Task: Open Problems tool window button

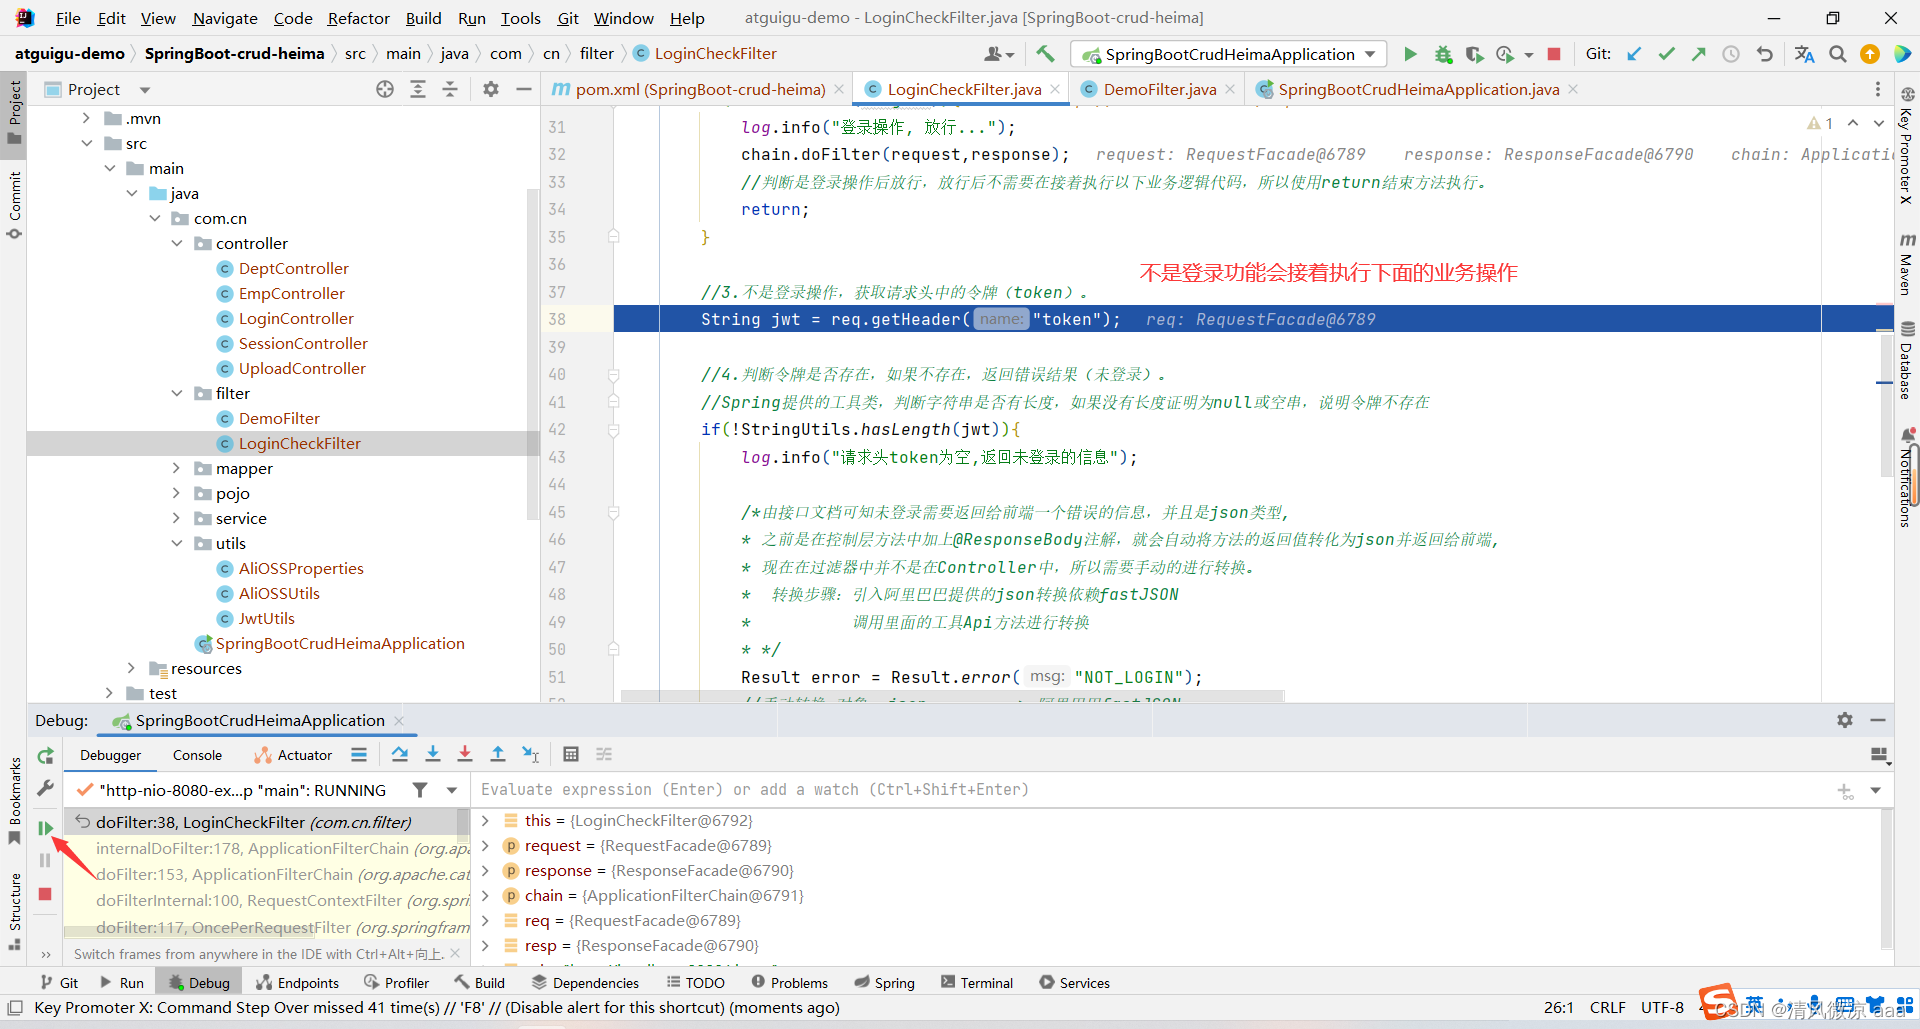Action: [x=789, y=983]
